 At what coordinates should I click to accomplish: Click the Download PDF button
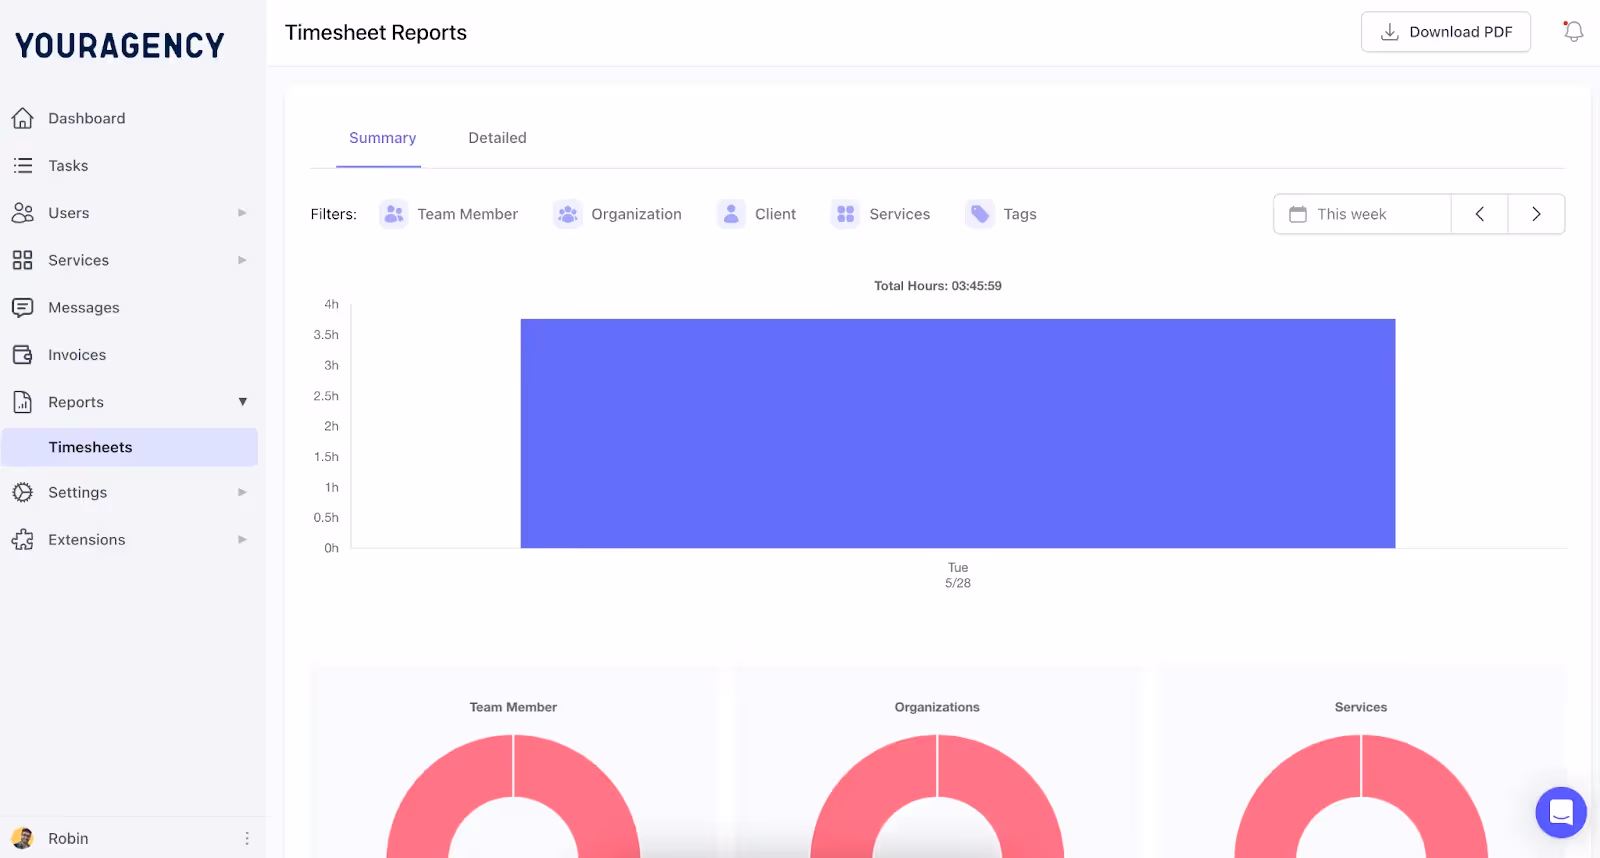(x=1445, y=32)
